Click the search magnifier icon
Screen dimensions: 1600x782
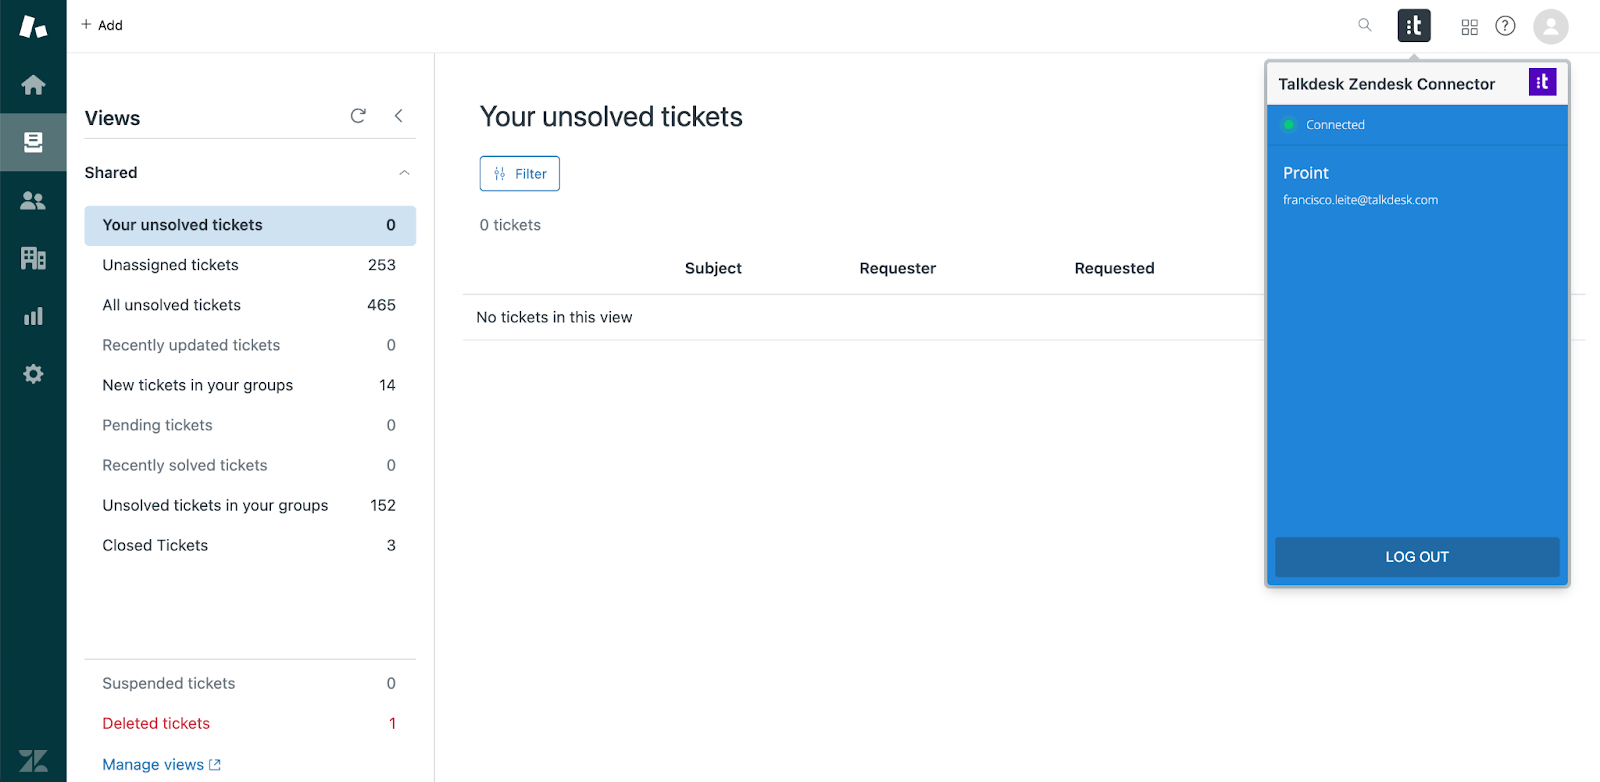(x=1365, y=25)
